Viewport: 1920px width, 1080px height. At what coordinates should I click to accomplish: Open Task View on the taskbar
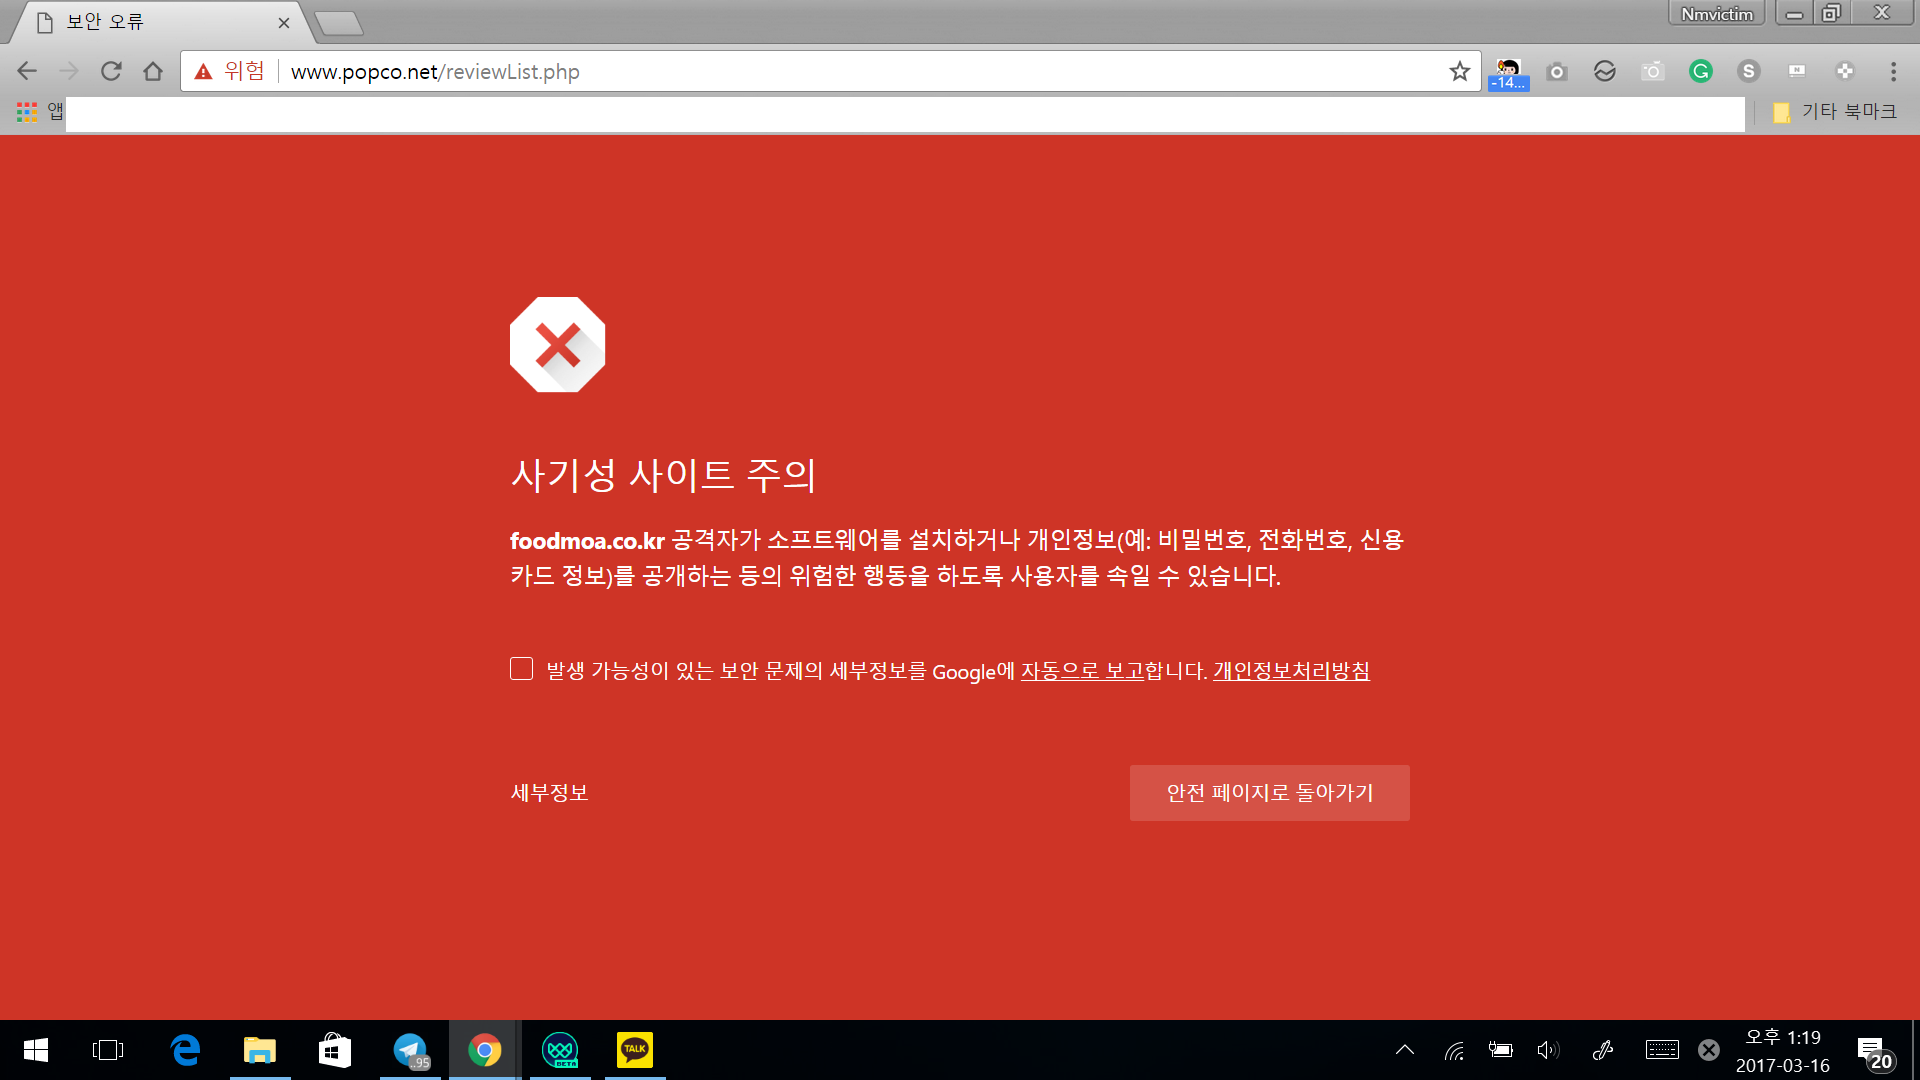[x=108, y=1050]
